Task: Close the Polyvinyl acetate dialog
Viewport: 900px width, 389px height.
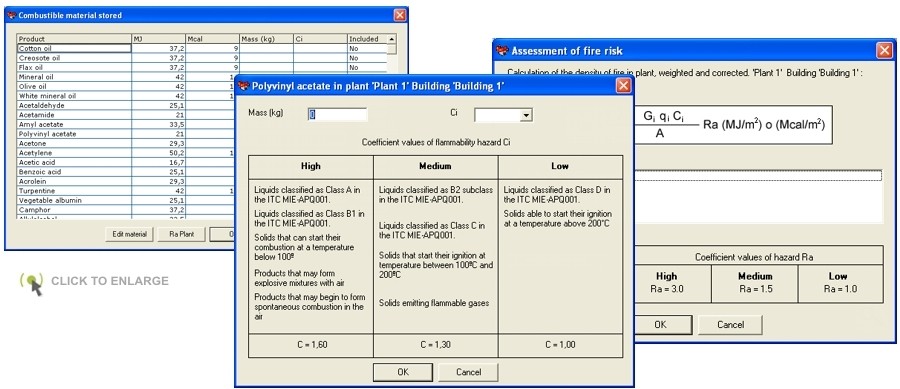Action: 623,86
